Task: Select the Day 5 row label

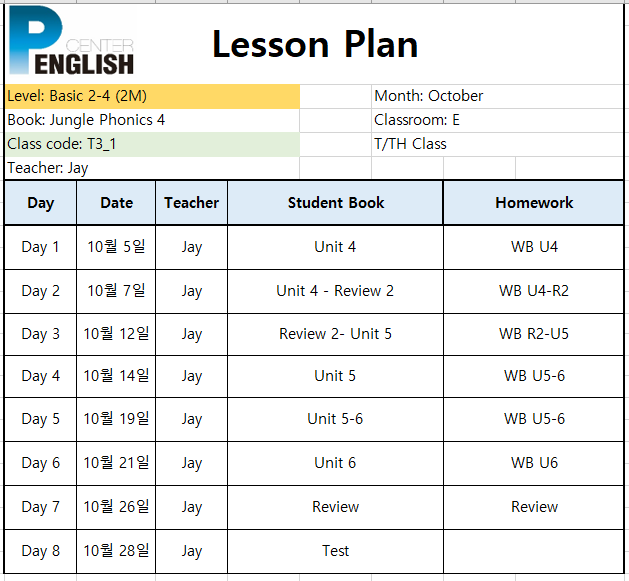Action: click(41, 419)
